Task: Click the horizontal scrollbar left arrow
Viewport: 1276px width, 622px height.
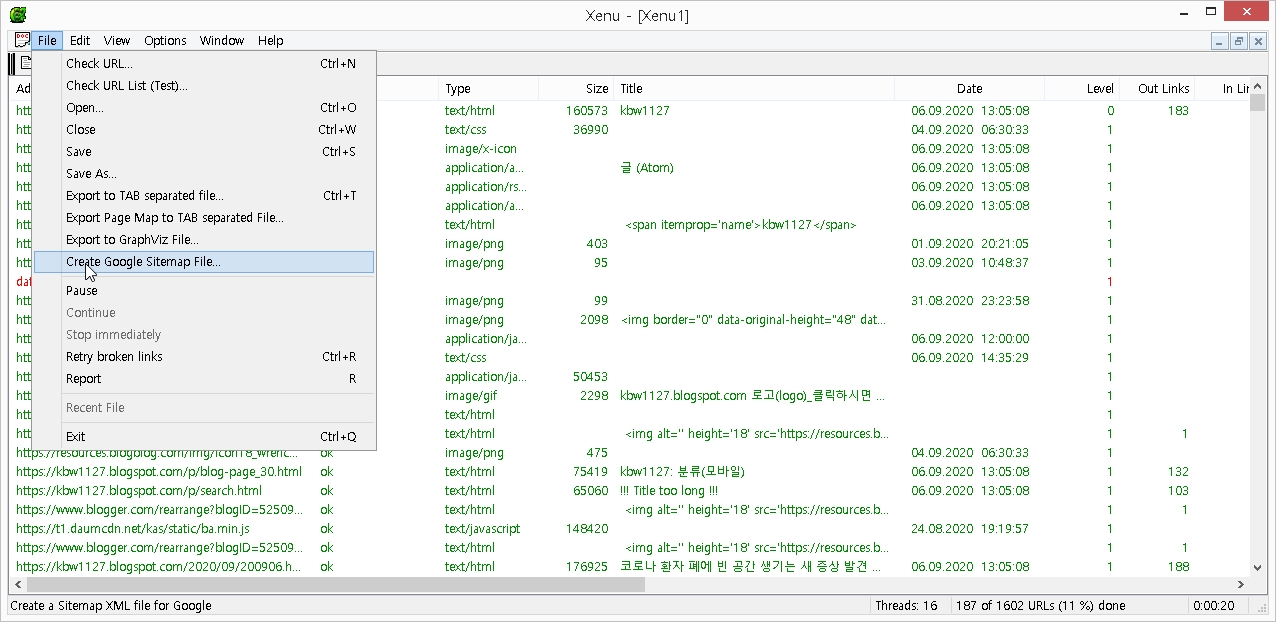Action: point(17,585)
